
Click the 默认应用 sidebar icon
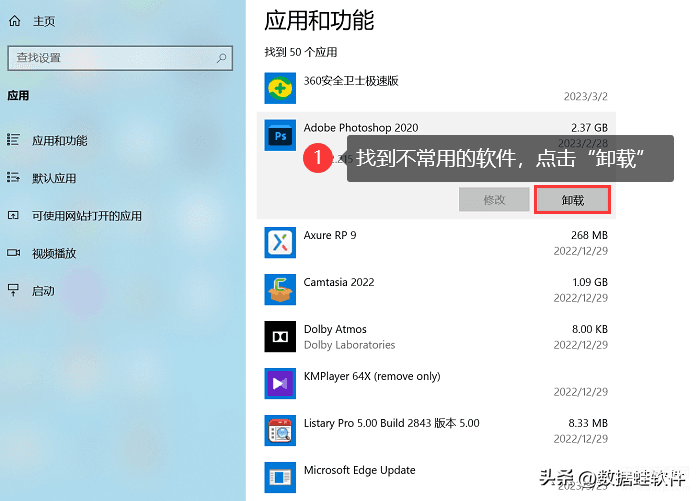[x=13, y=178]
